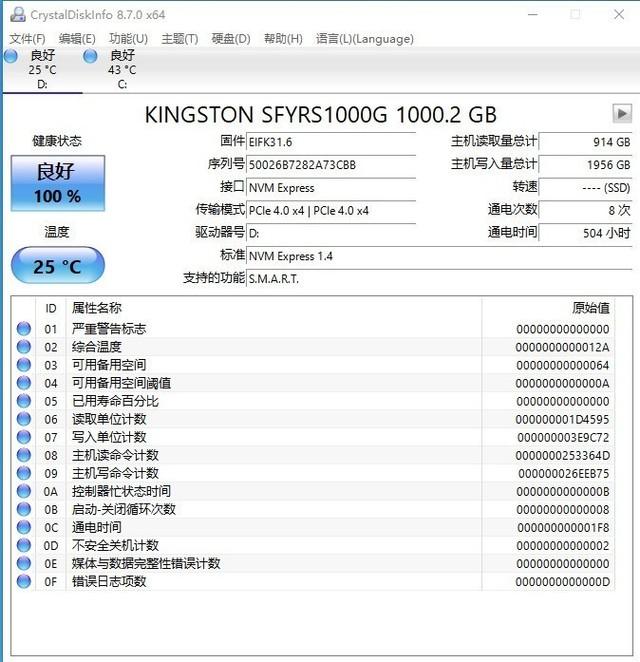Click host reads total value 914 GB

(586, 142)
